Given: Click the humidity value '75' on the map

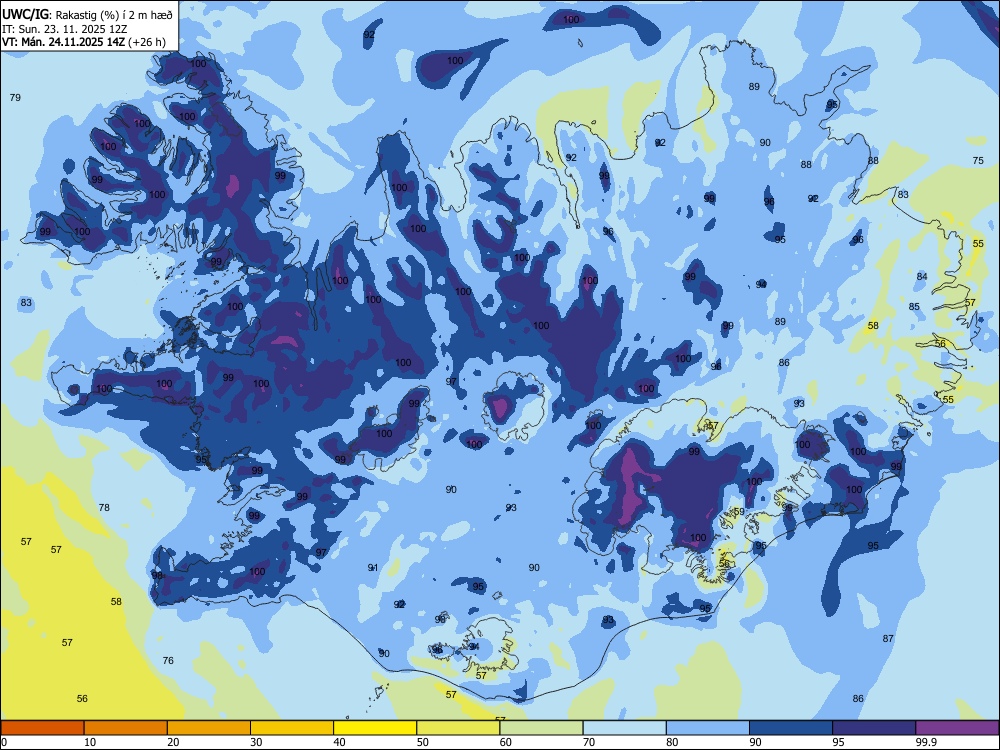Looking at the screenshot, I should pyautogui.click(x=978, y=161).
